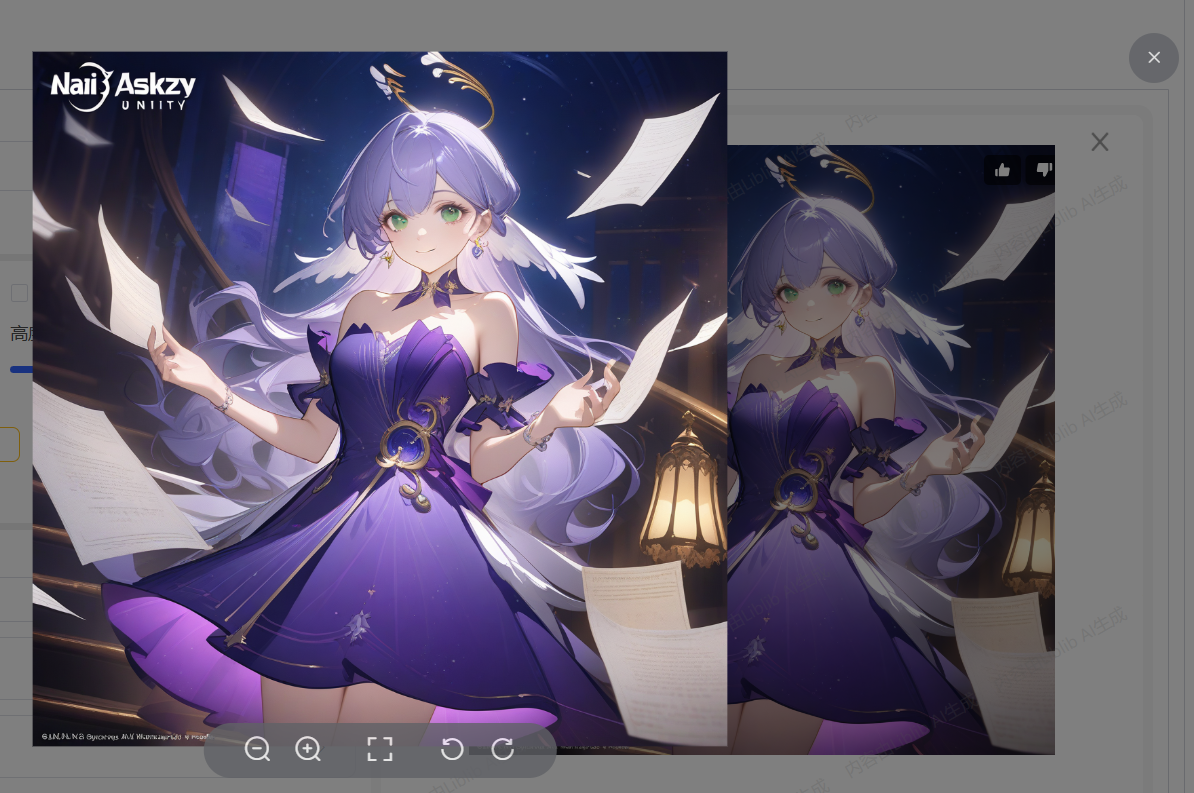Zoom in the previewed image
Viewport: 1194px width, 793px height.
pos(308,749)
